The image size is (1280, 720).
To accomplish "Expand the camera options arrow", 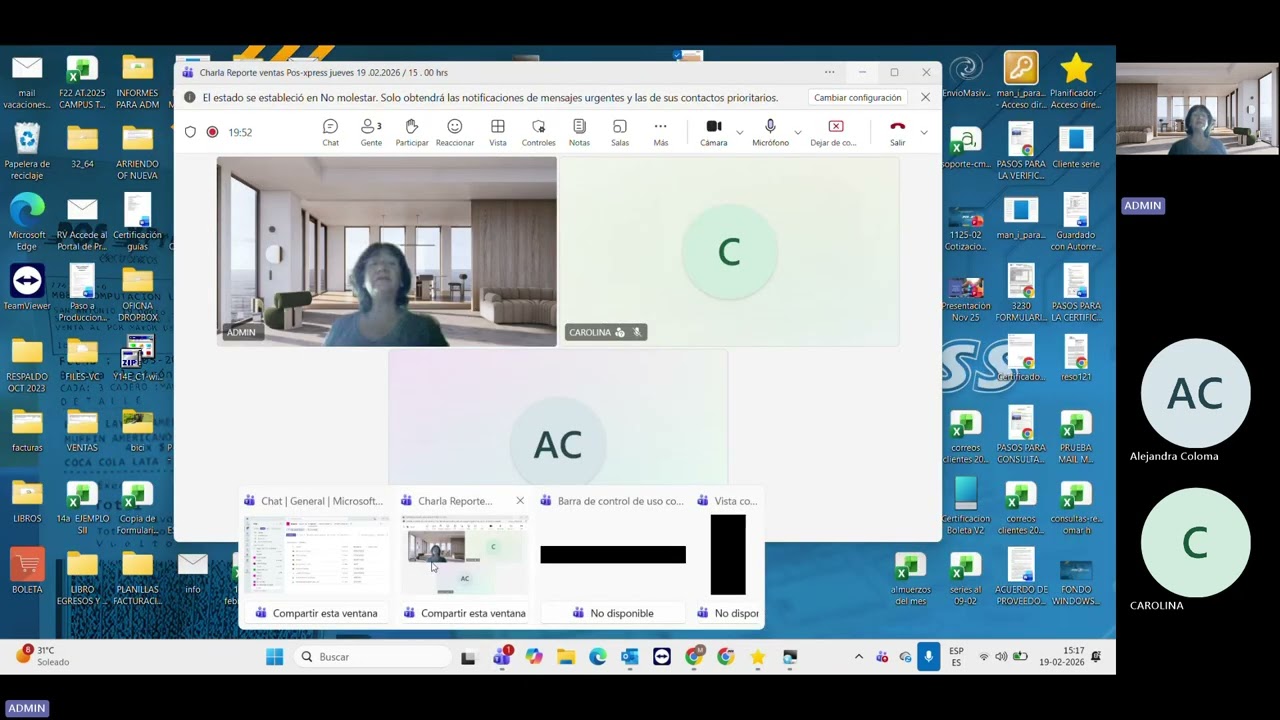I will tap(739, 132).
